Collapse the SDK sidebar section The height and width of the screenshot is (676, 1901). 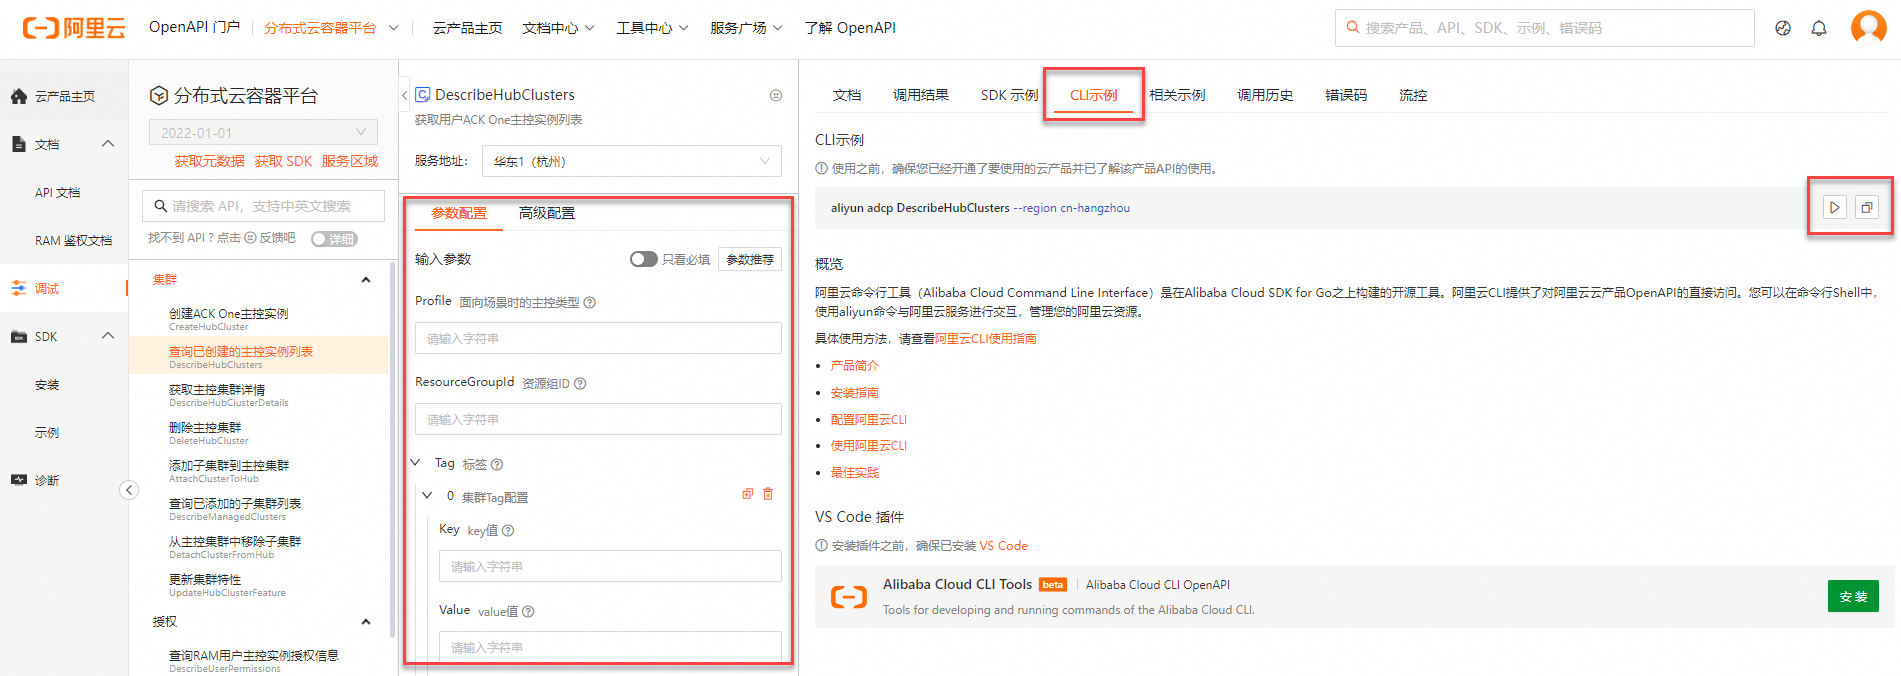[108, 336]
